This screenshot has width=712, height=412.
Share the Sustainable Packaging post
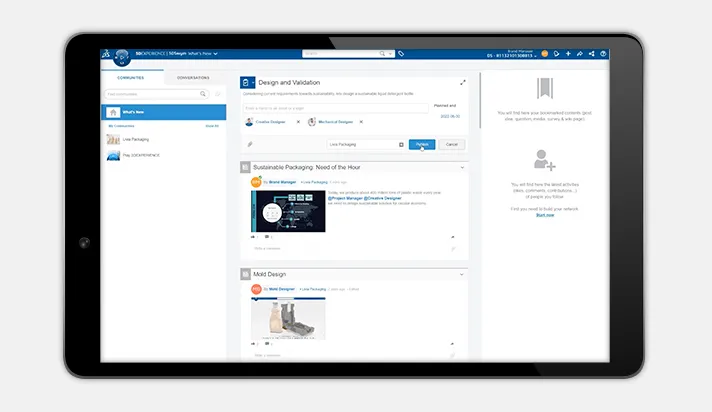[452, 237]
